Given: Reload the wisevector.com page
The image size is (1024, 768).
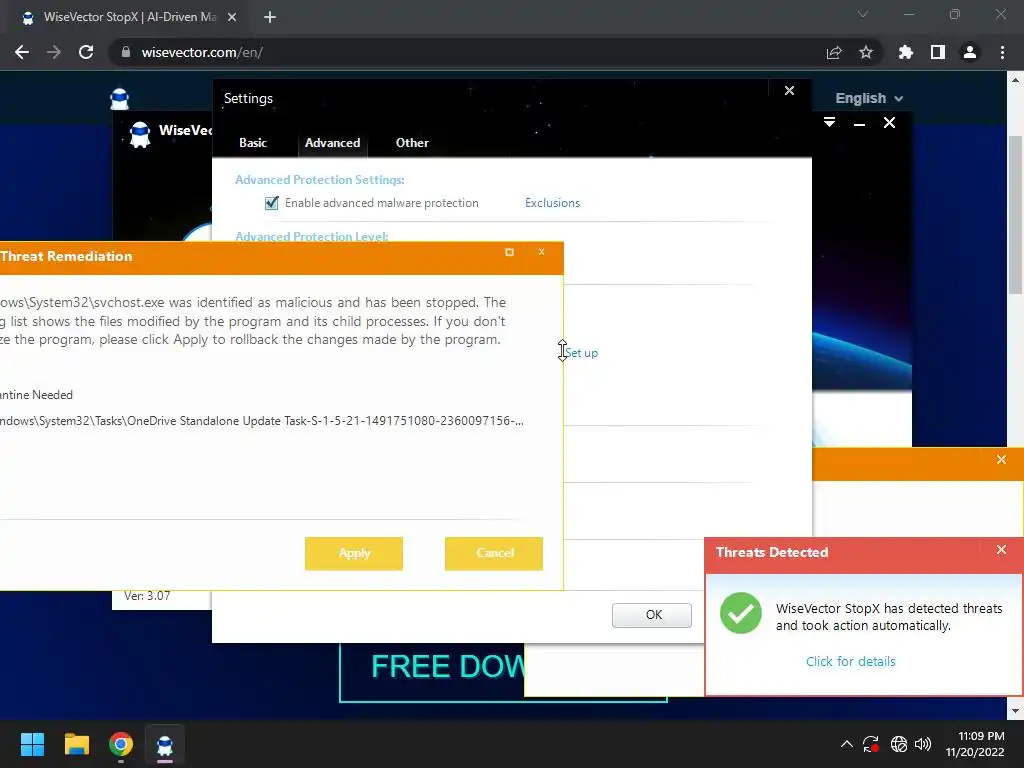Looking at the screenshot, I should [x=86, y=52].
